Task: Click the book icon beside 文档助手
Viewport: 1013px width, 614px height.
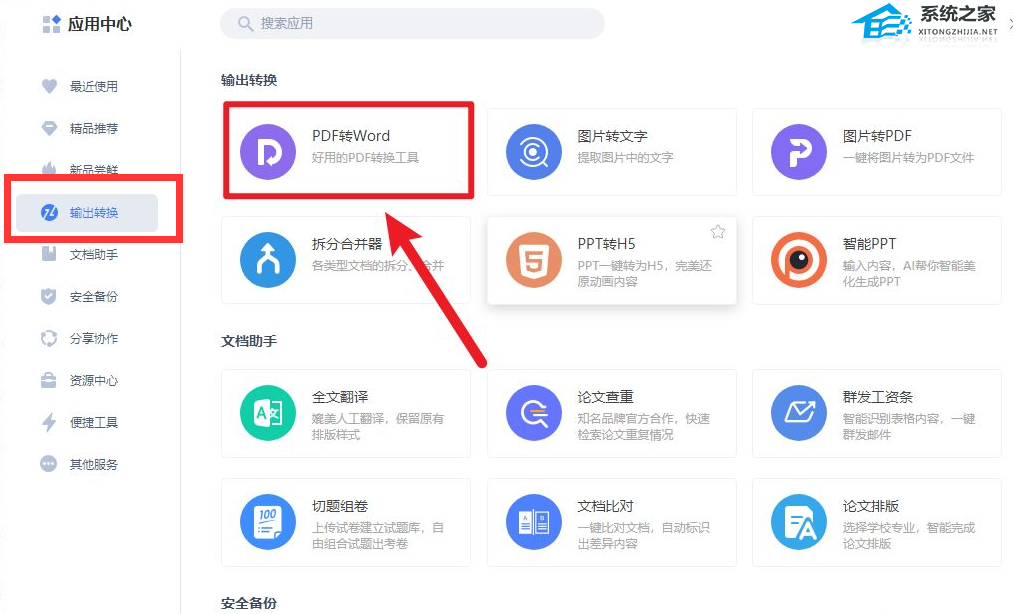Action: (49, 254)
